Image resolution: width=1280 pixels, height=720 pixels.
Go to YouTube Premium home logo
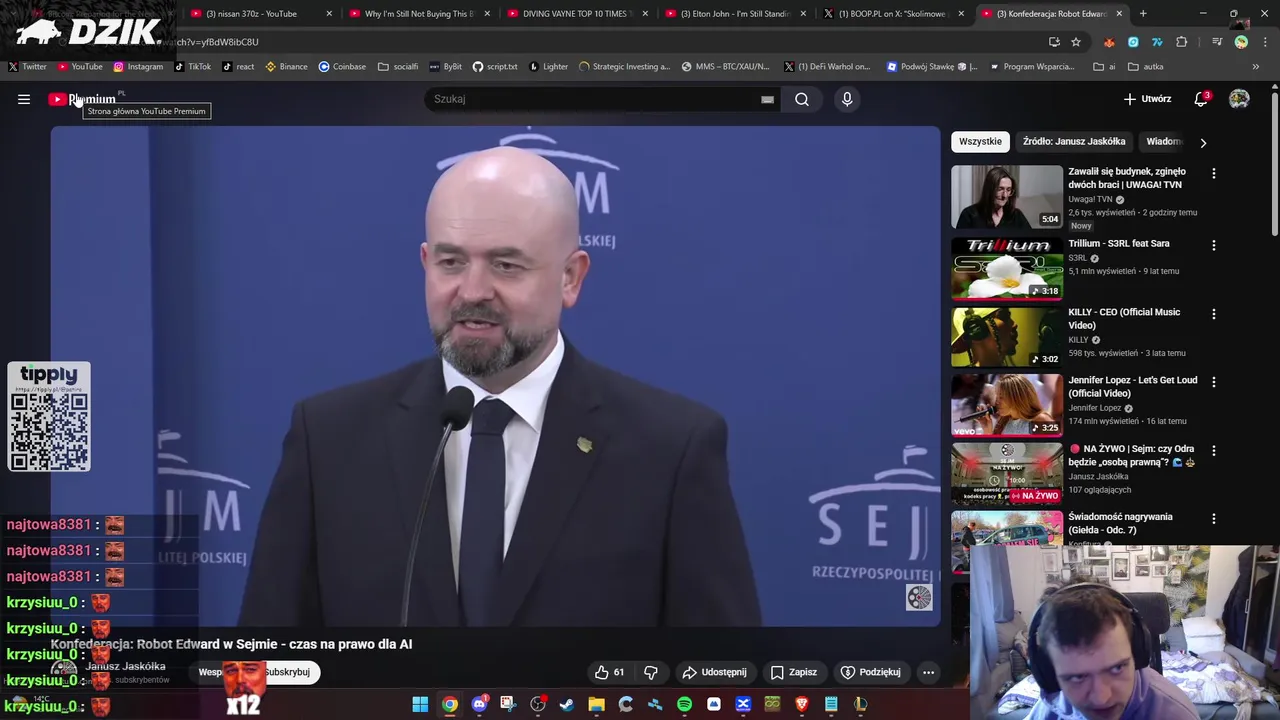82,99
